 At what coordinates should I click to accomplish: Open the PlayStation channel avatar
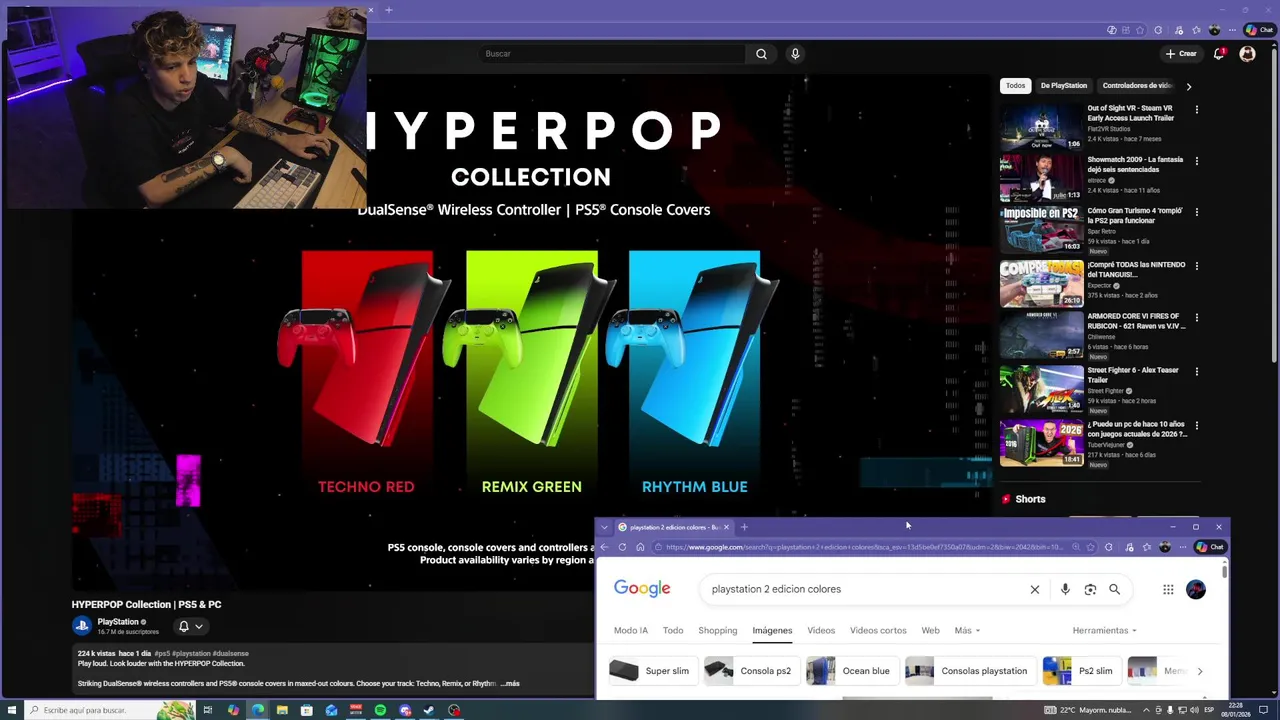pyautogui.click(x=82, y=626)
